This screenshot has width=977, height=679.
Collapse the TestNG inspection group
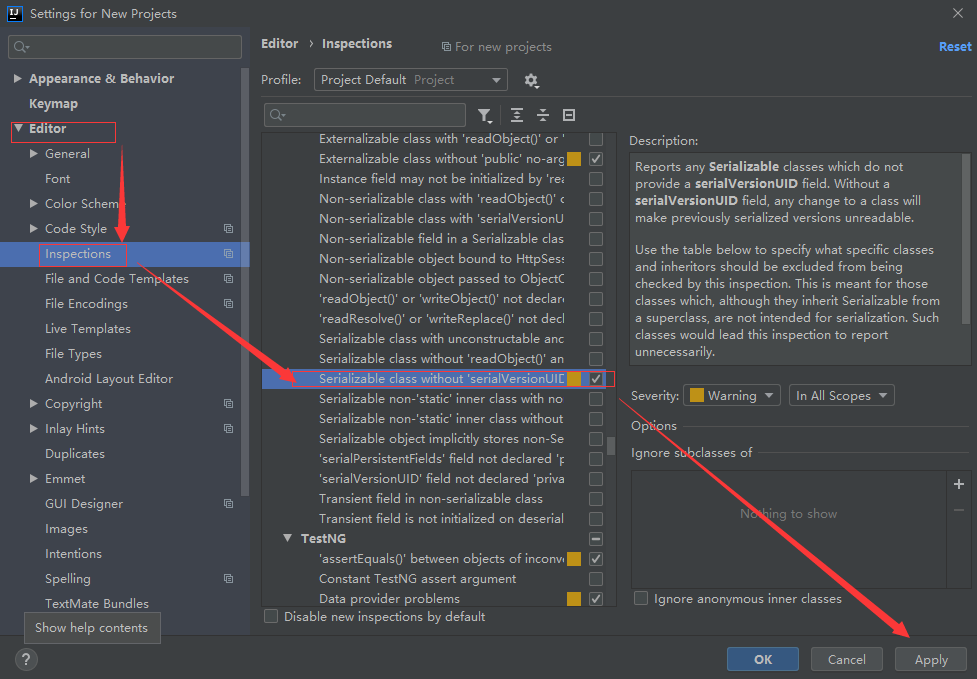[287, 538]
